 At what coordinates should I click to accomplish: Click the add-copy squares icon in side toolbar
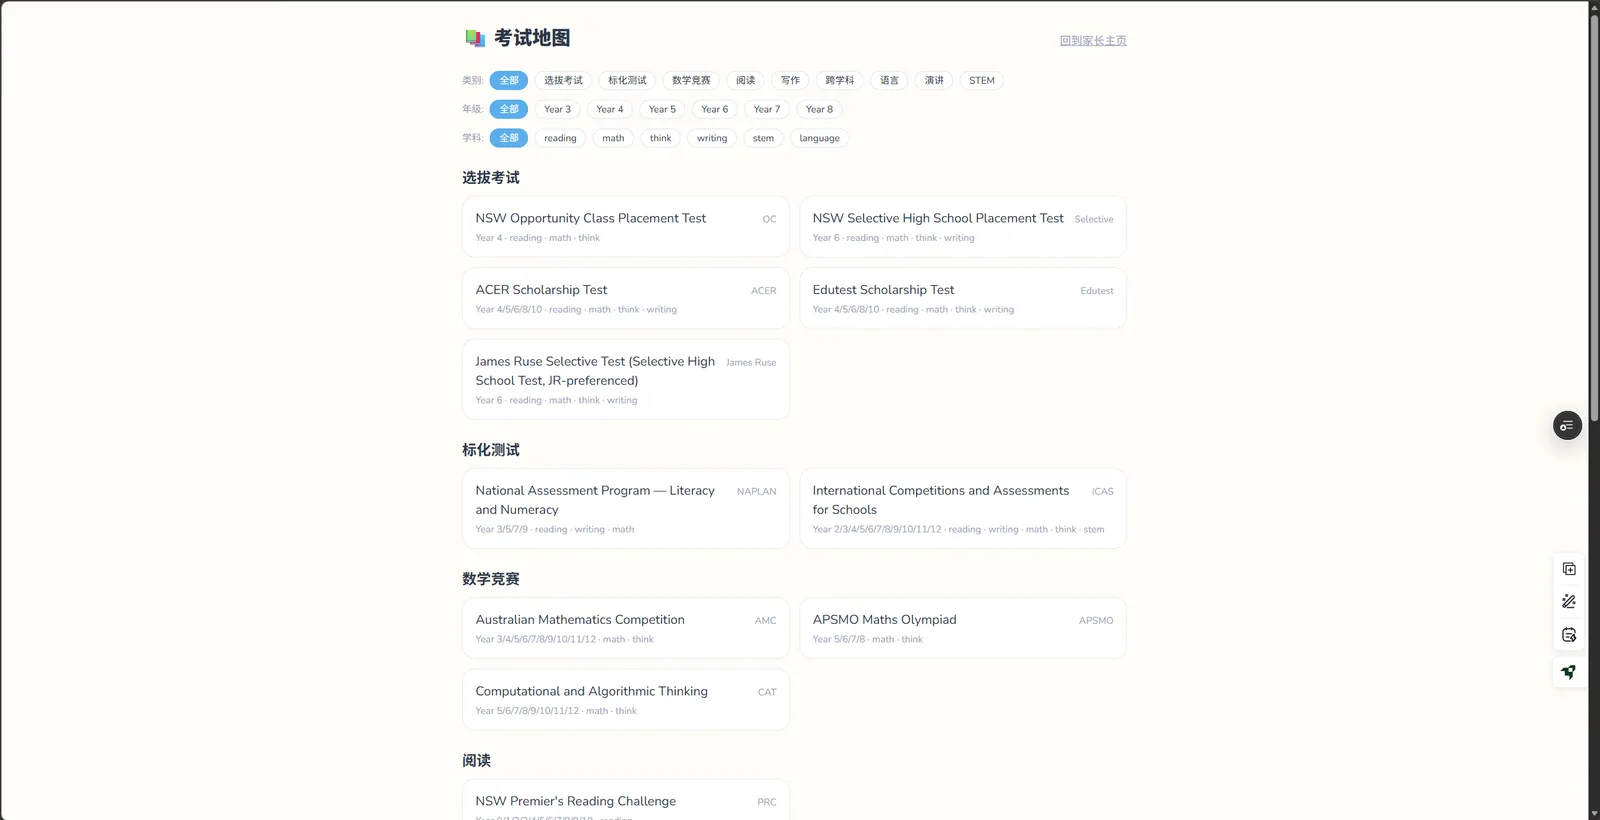pos(1569,569)
